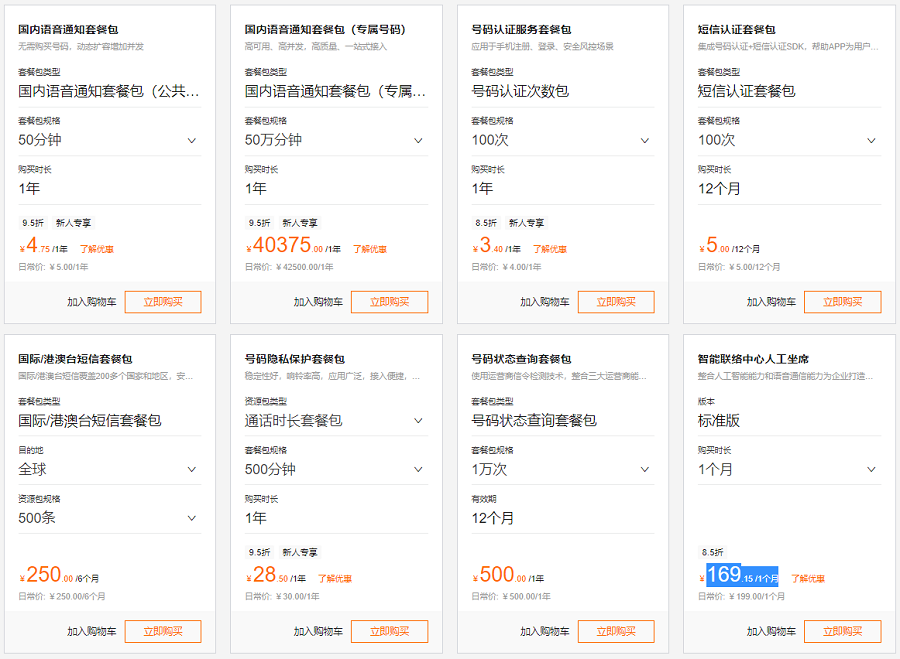Image resolution: width=900 pixels, height=659 pixels.
Task: Buy now the 号码状态查询套餐包
Action: 616,631
